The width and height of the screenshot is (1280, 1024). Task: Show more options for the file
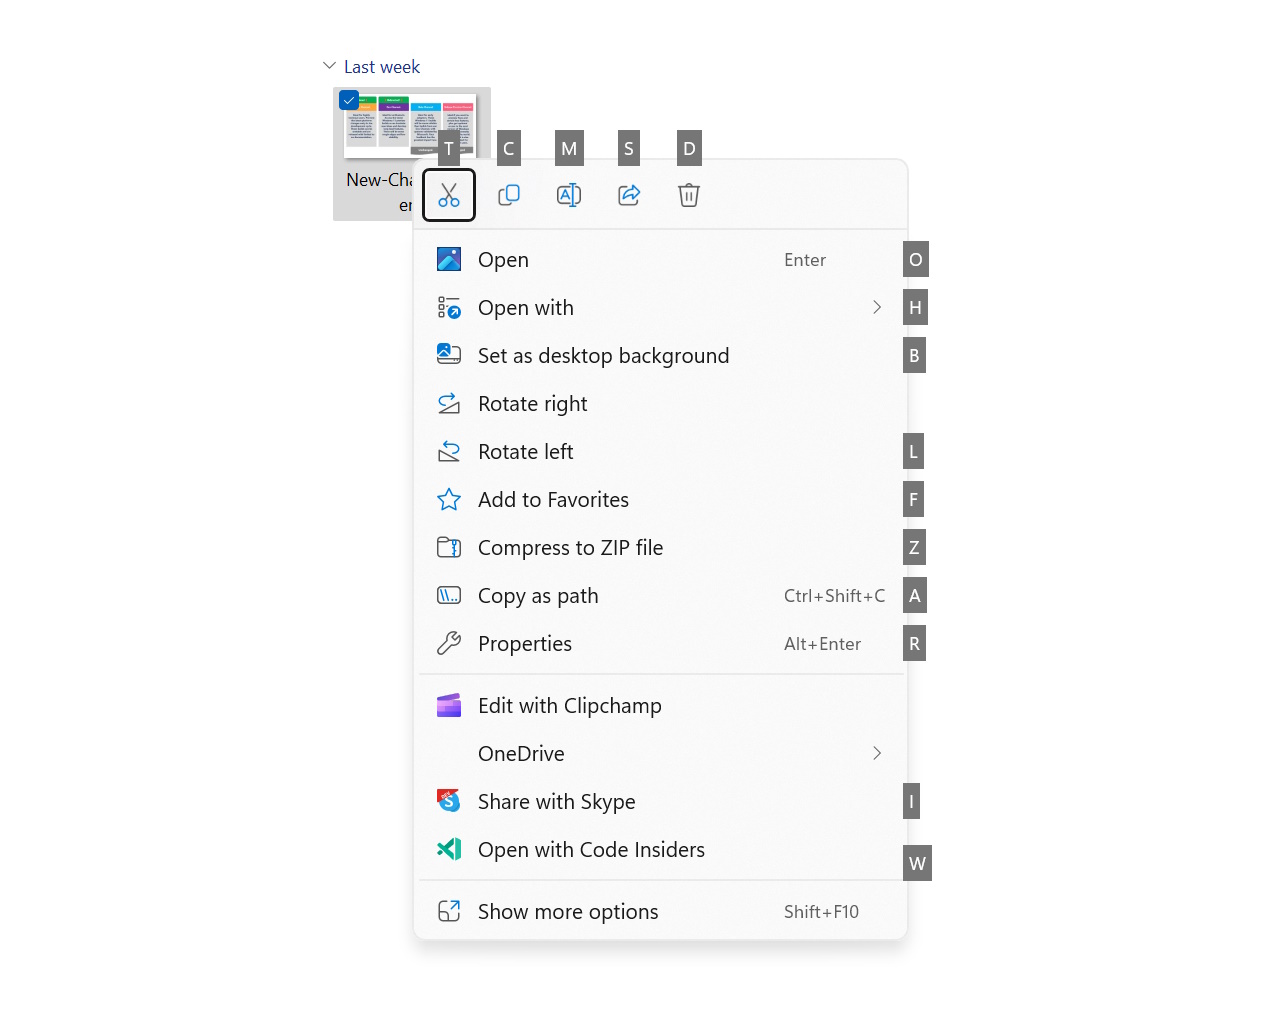tap(568, 911)
